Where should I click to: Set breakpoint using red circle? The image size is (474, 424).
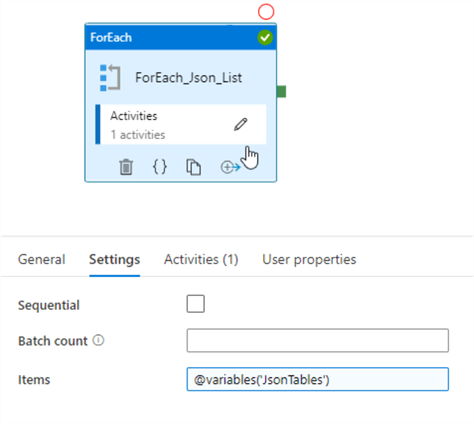click(266, 12)
